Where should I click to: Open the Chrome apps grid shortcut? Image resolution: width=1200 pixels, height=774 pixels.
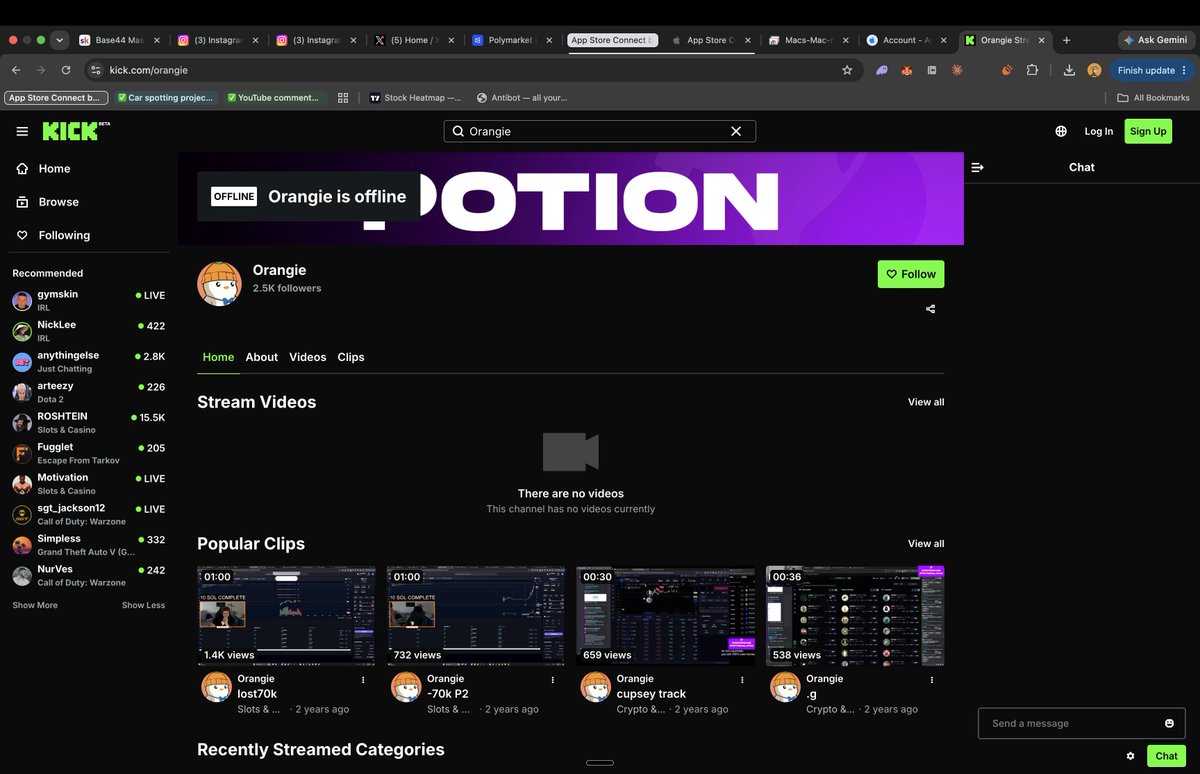tap(343, 98)
